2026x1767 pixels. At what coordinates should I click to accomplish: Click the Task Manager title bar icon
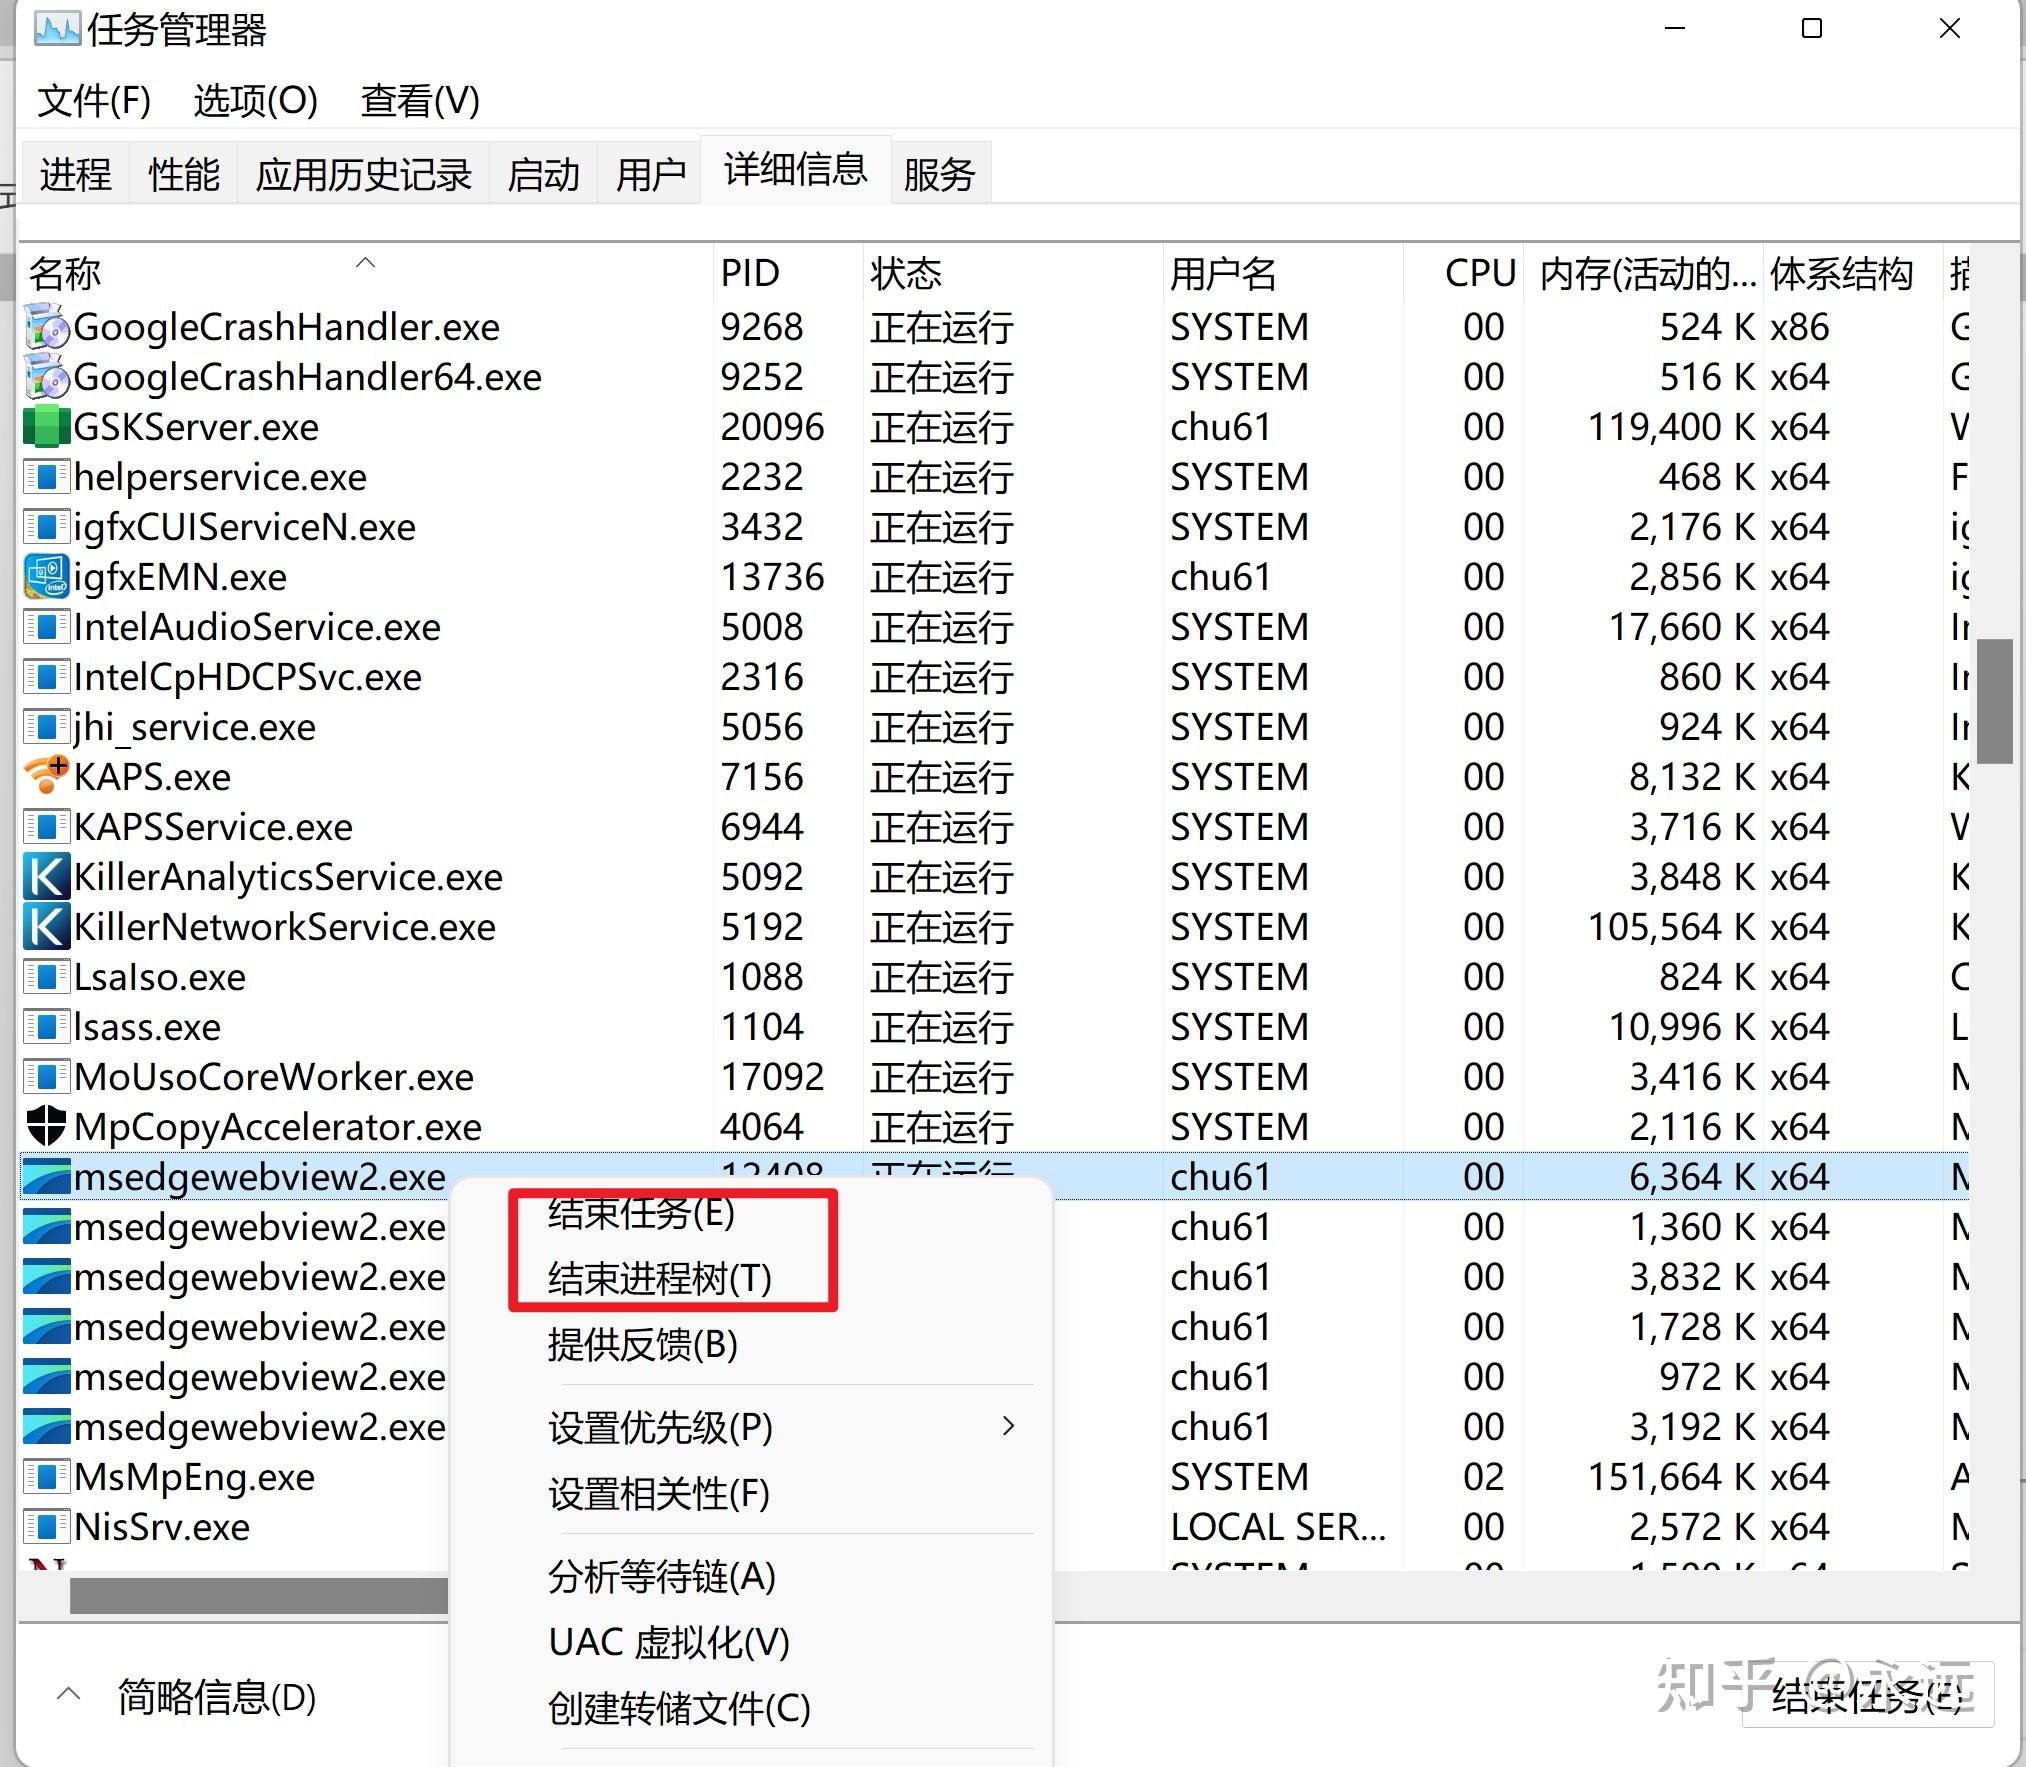tap(57, 29)
